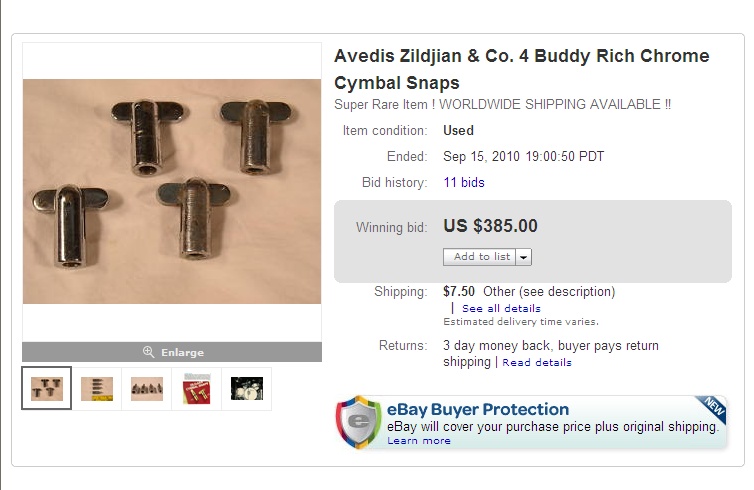
Task: Open the Add to list dropdown arrow
Action: tap(525, 257)
